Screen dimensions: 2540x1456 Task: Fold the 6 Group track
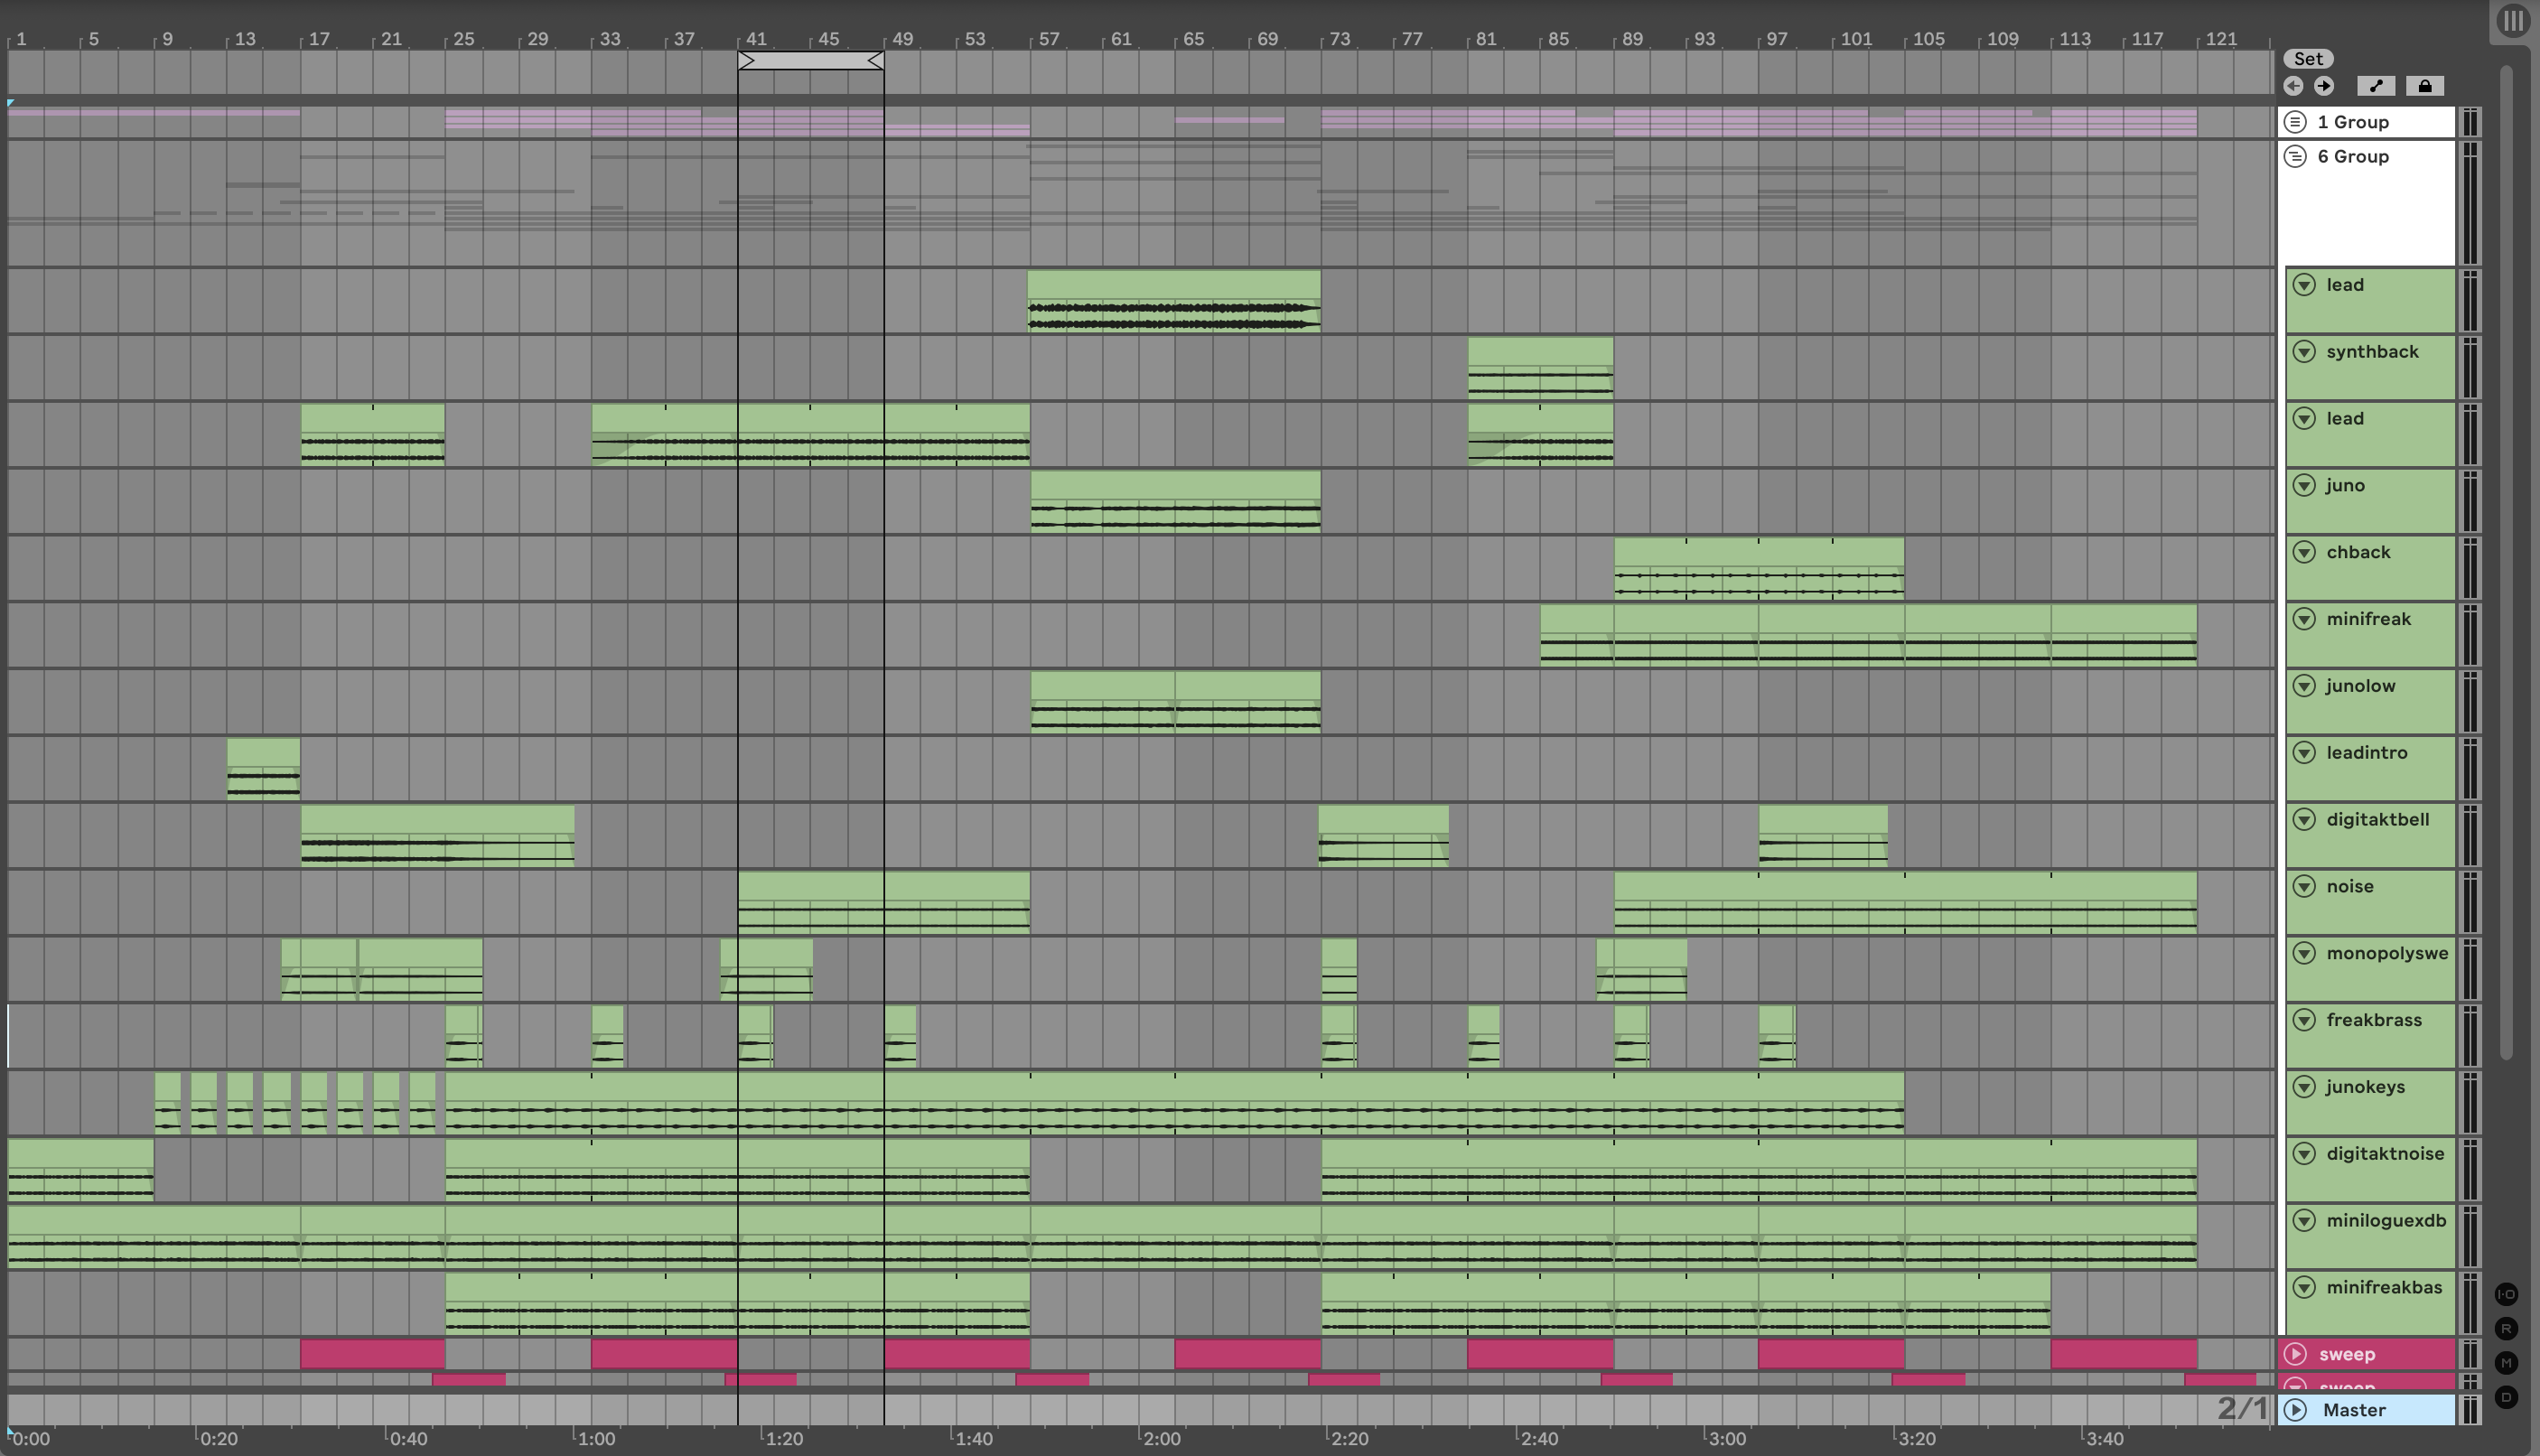coord(2296,156)
